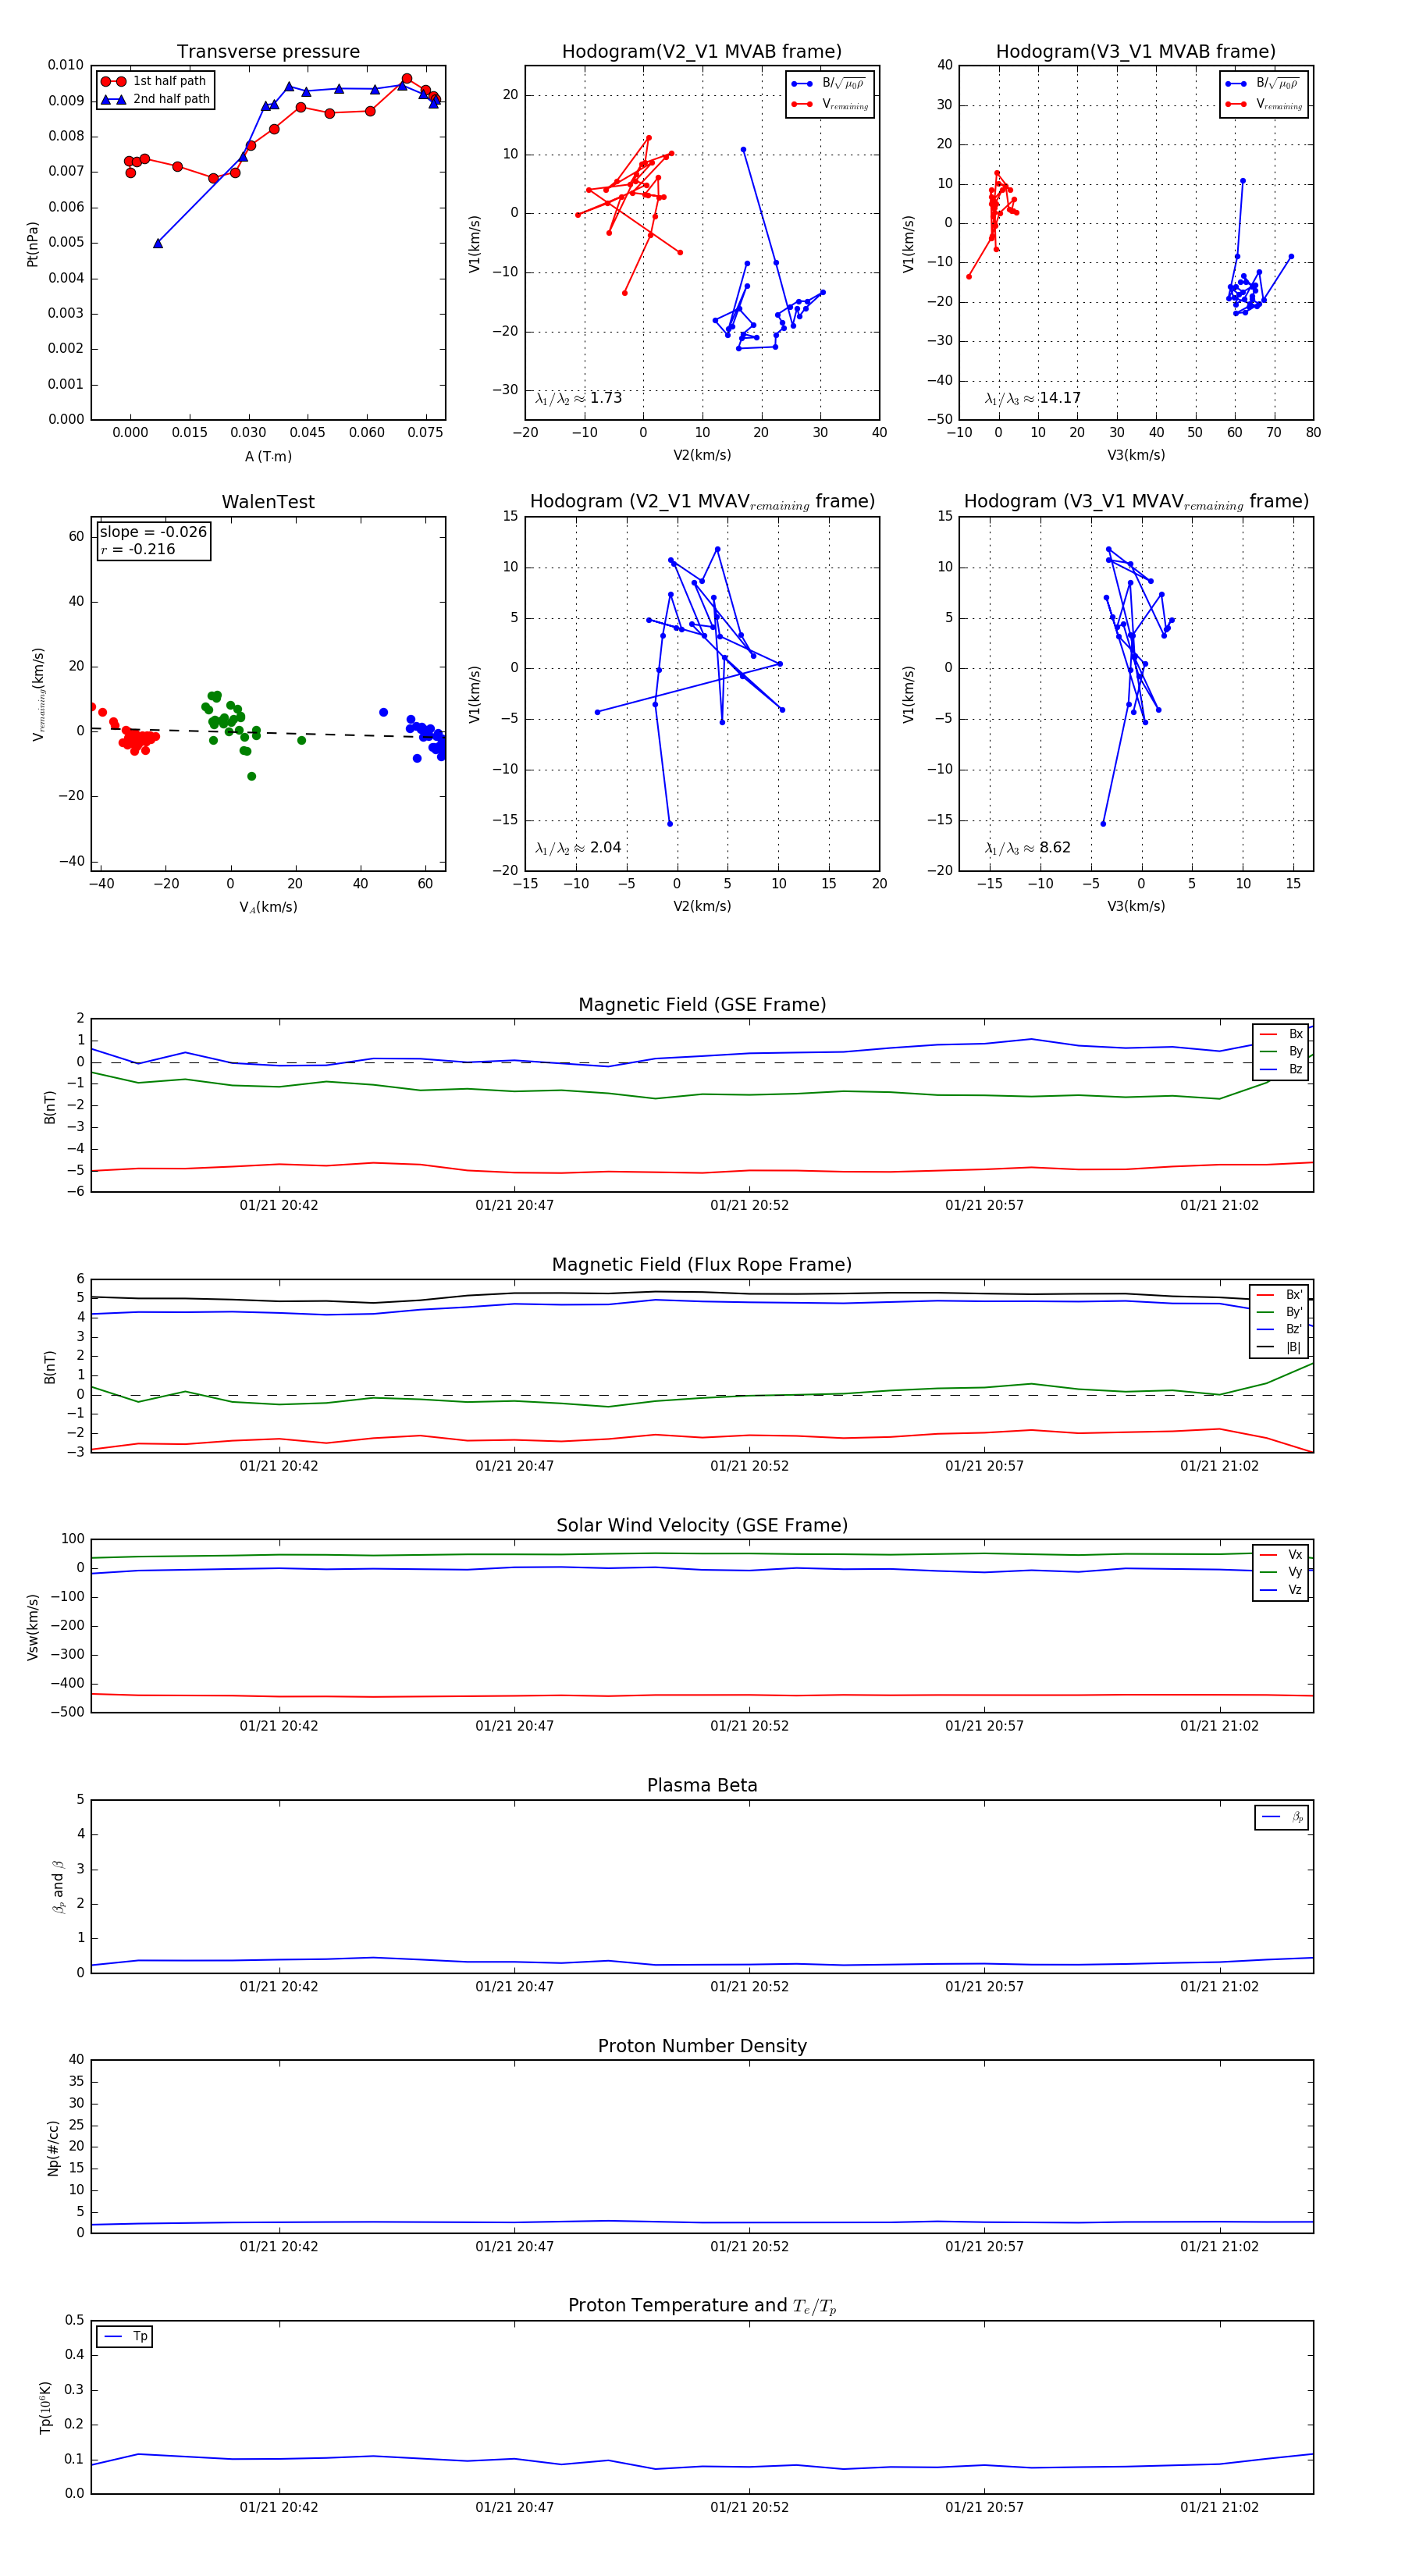The width and height of the screenshot is (1405, 2576).
Task: Click the 'A (T·m)' x-axis label
Action: (x=268, y=456)
